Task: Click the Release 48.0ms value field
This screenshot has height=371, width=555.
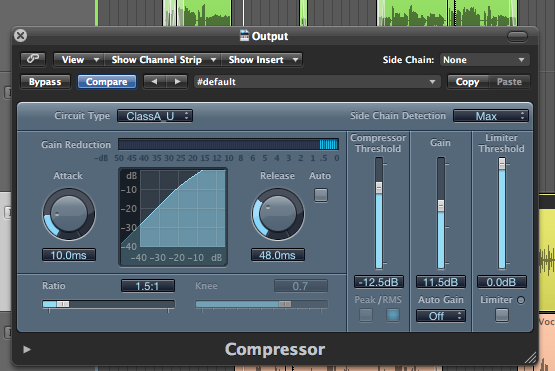Action: [x=278, y=255]
